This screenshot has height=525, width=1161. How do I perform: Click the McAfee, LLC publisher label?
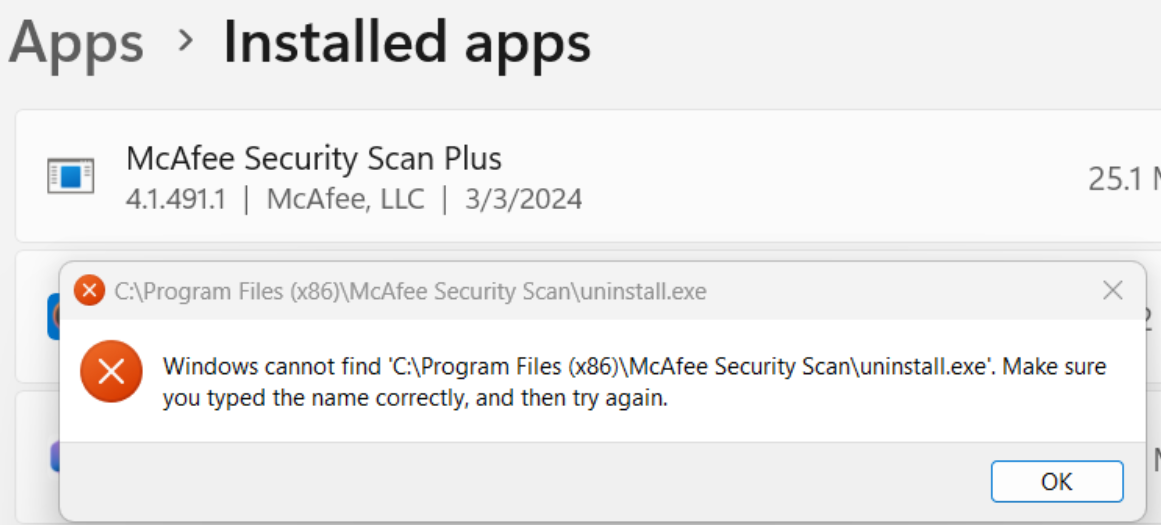(345, 199)
